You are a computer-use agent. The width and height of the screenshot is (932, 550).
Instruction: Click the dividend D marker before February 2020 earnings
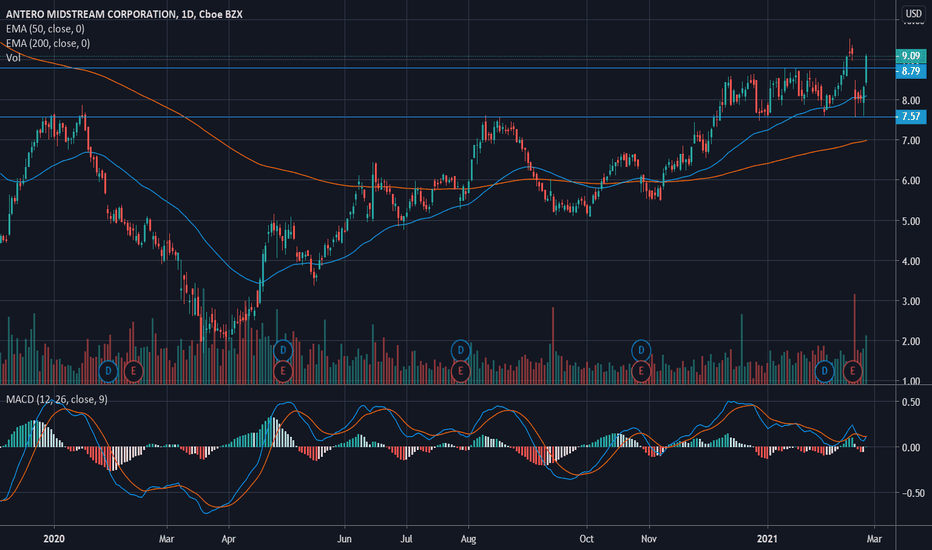click(108, 371)
